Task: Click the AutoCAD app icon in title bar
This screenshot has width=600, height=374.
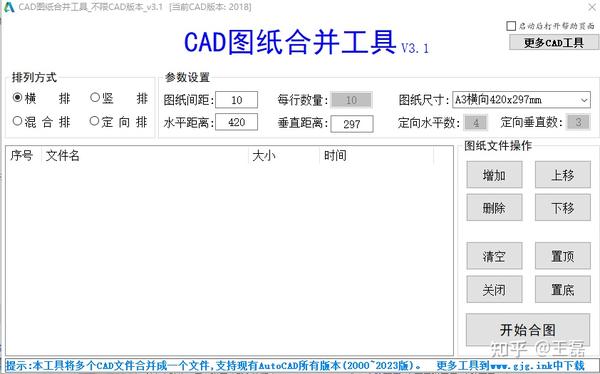Action: point(8,7)
